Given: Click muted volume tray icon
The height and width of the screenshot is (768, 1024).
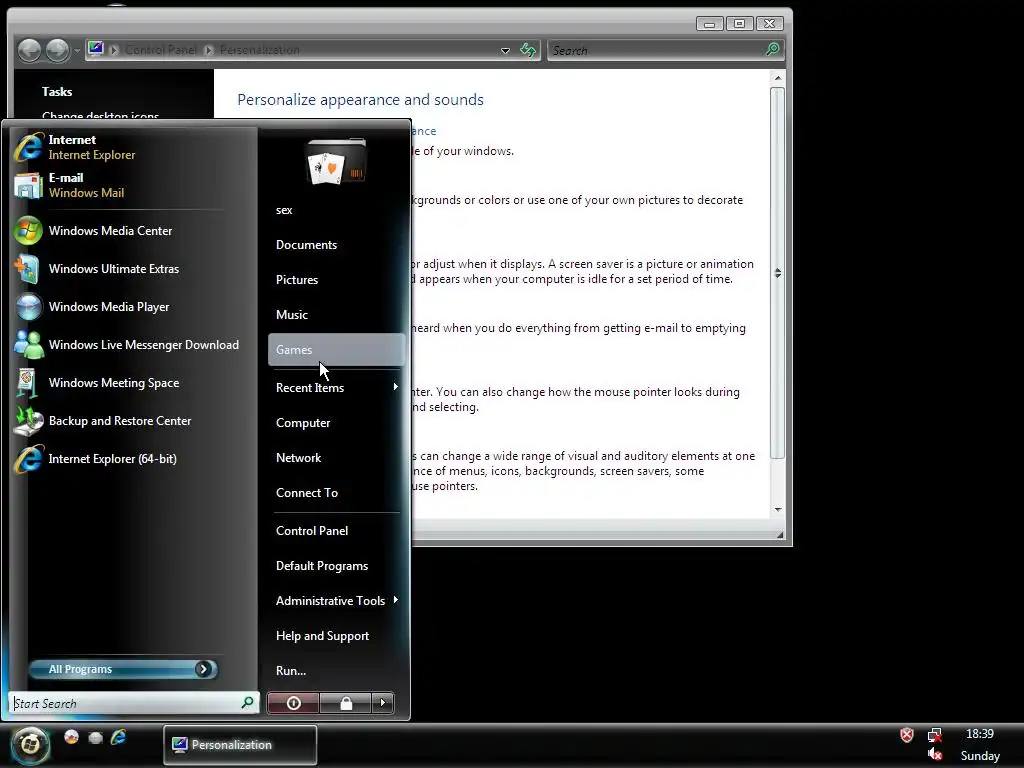Looking at the screenshot, I should tap(935, 755).
